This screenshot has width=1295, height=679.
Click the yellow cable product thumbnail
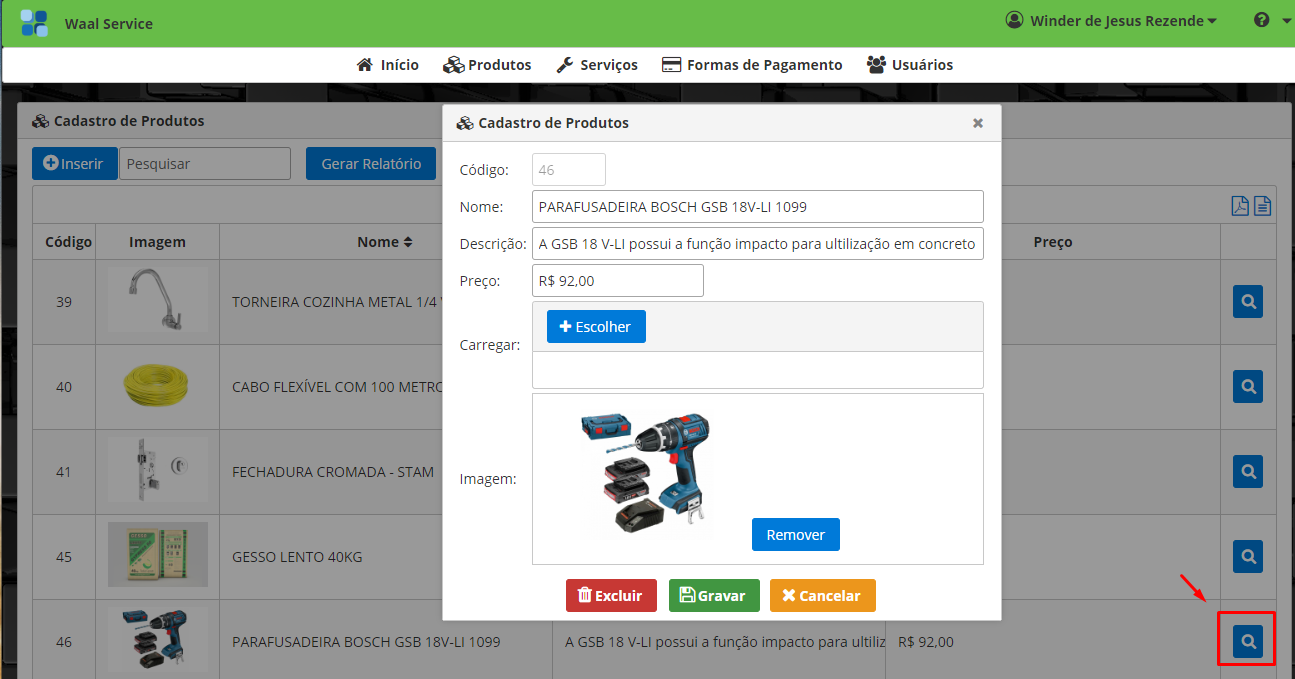[x=158, y=386]
